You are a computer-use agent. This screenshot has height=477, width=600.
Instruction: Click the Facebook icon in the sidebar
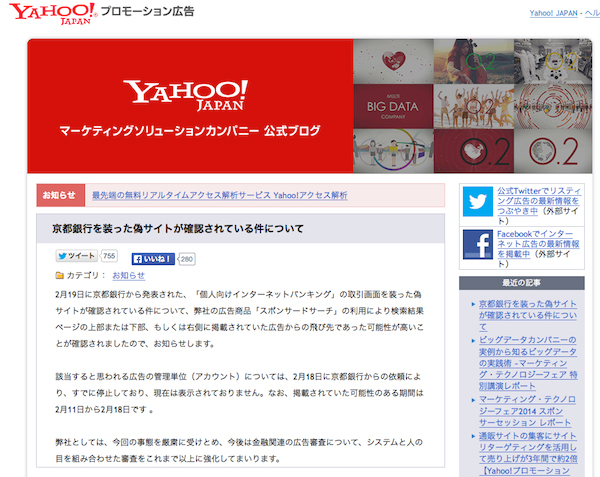[x=478, y=247]
